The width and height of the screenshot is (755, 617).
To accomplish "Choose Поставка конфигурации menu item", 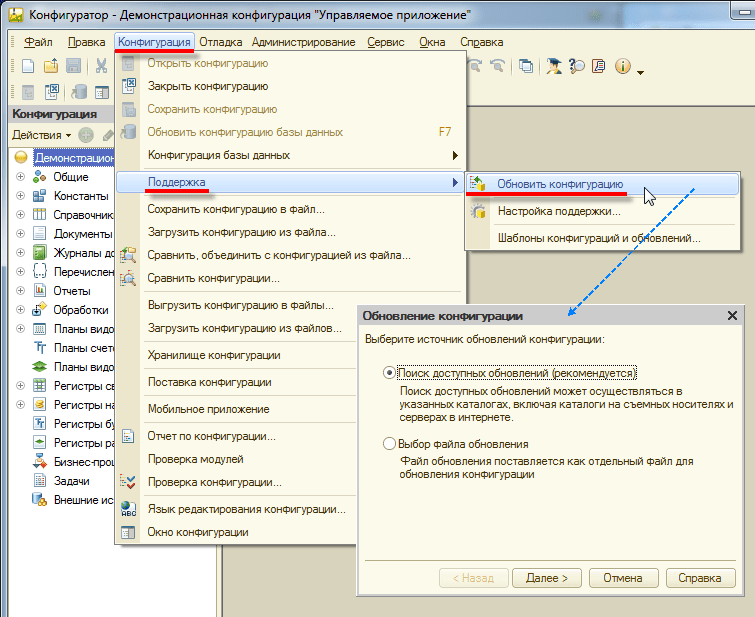I will point(236,382).
